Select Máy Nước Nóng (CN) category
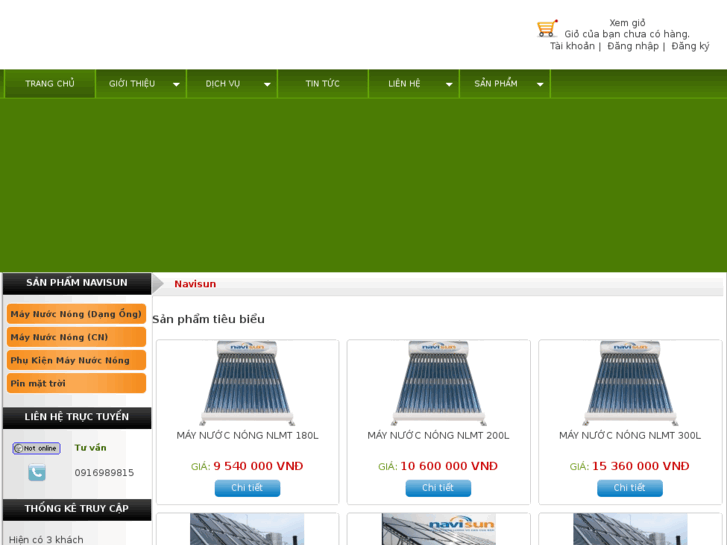The image size is (727, 545). pyautogui.click(x=77, y=337)
